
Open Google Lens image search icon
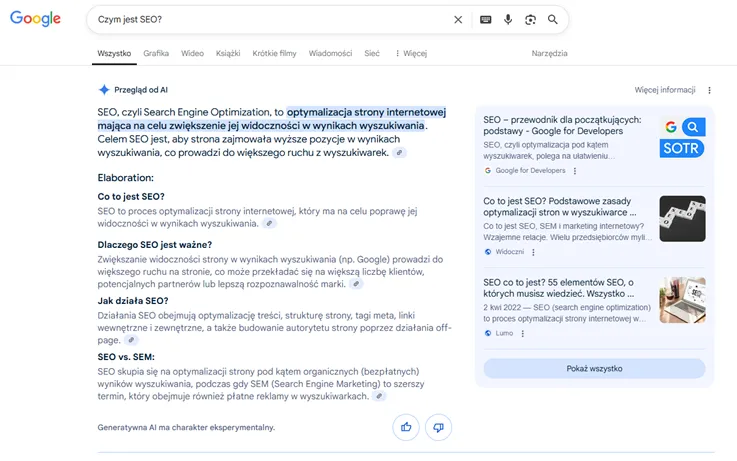pos(530,20)
